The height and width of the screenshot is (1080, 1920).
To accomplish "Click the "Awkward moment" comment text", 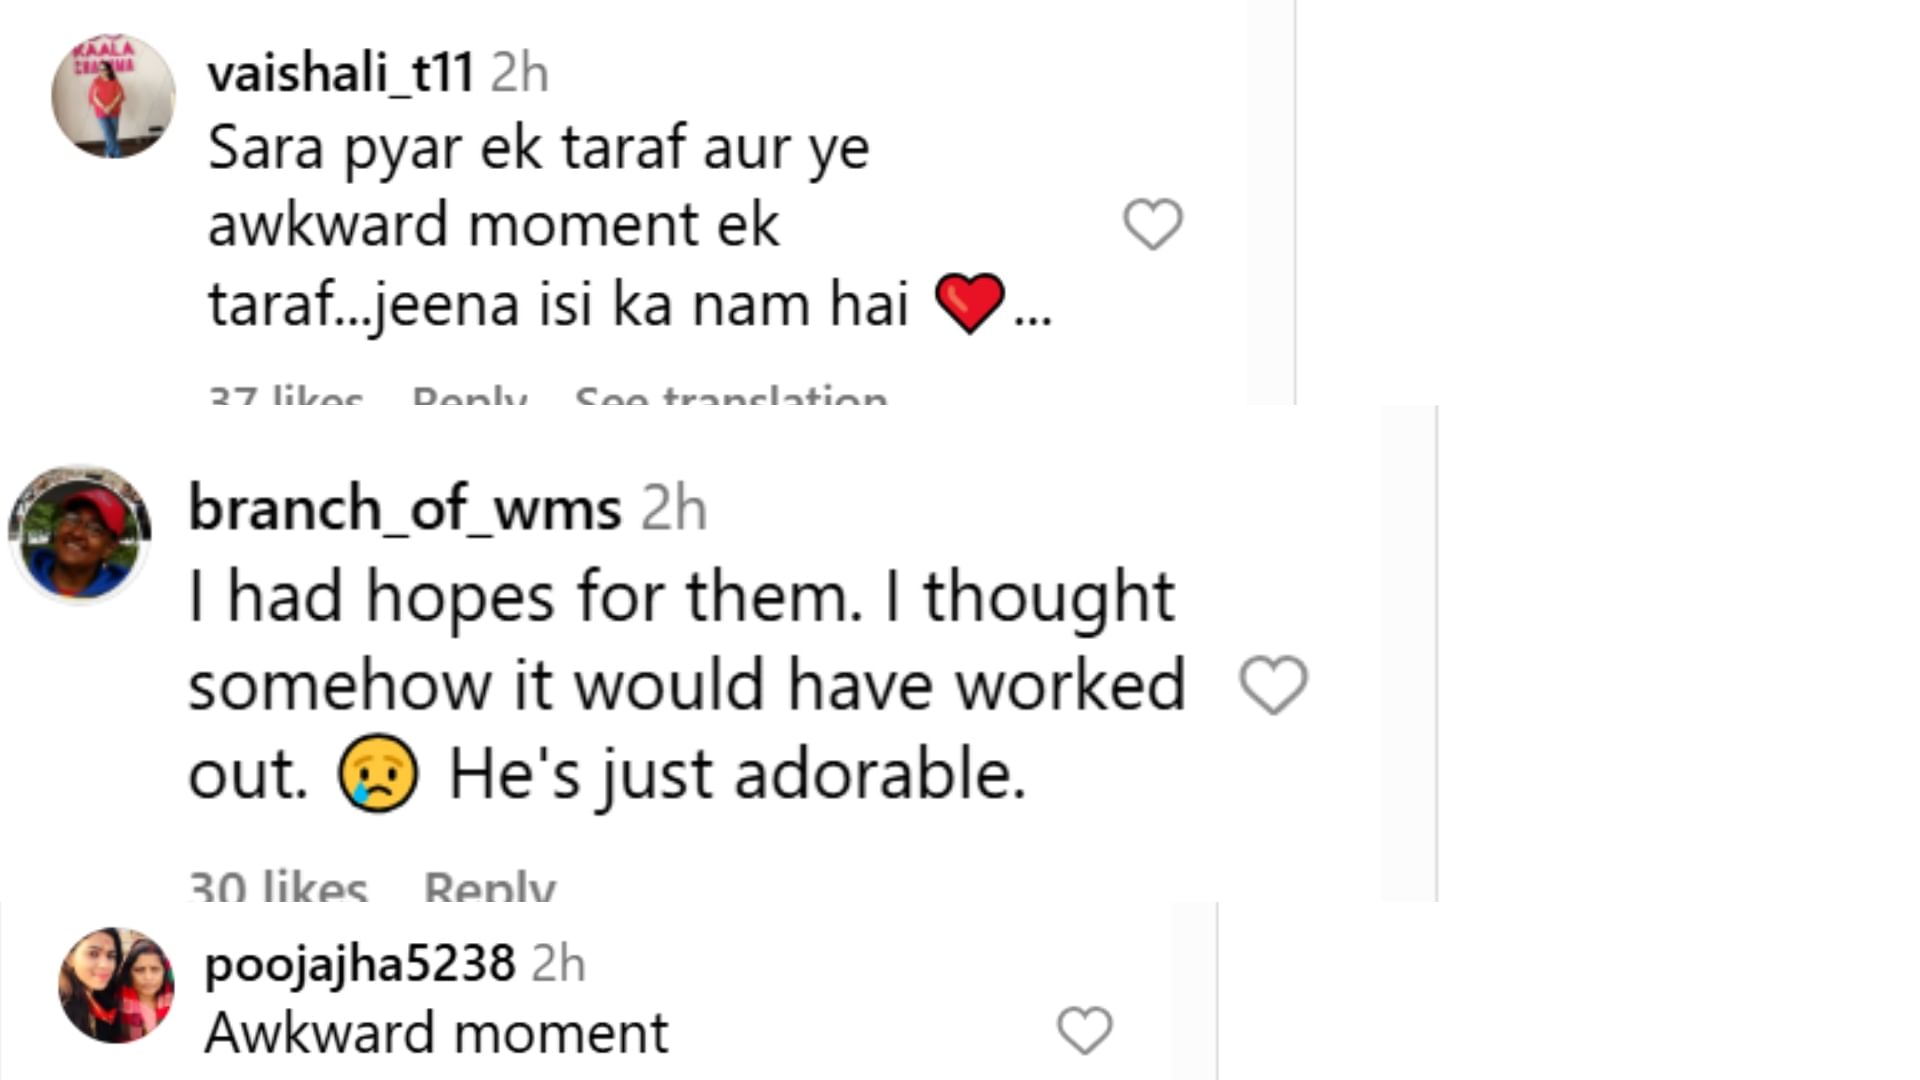I will tap(436, 1033).
